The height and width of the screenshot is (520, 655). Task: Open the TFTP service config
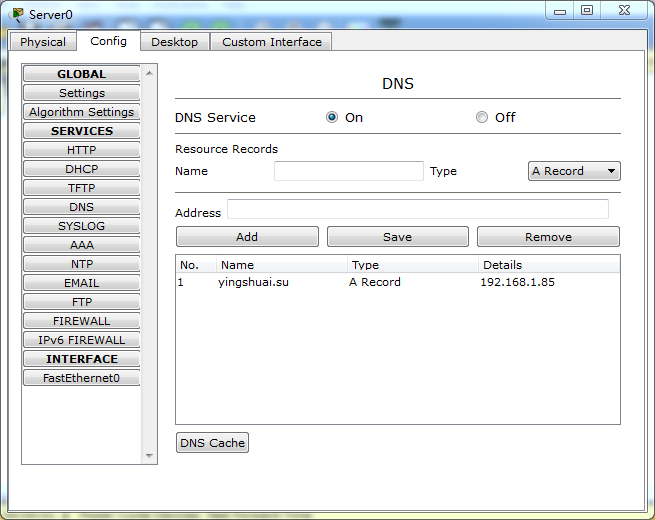[x=81, y=188]
